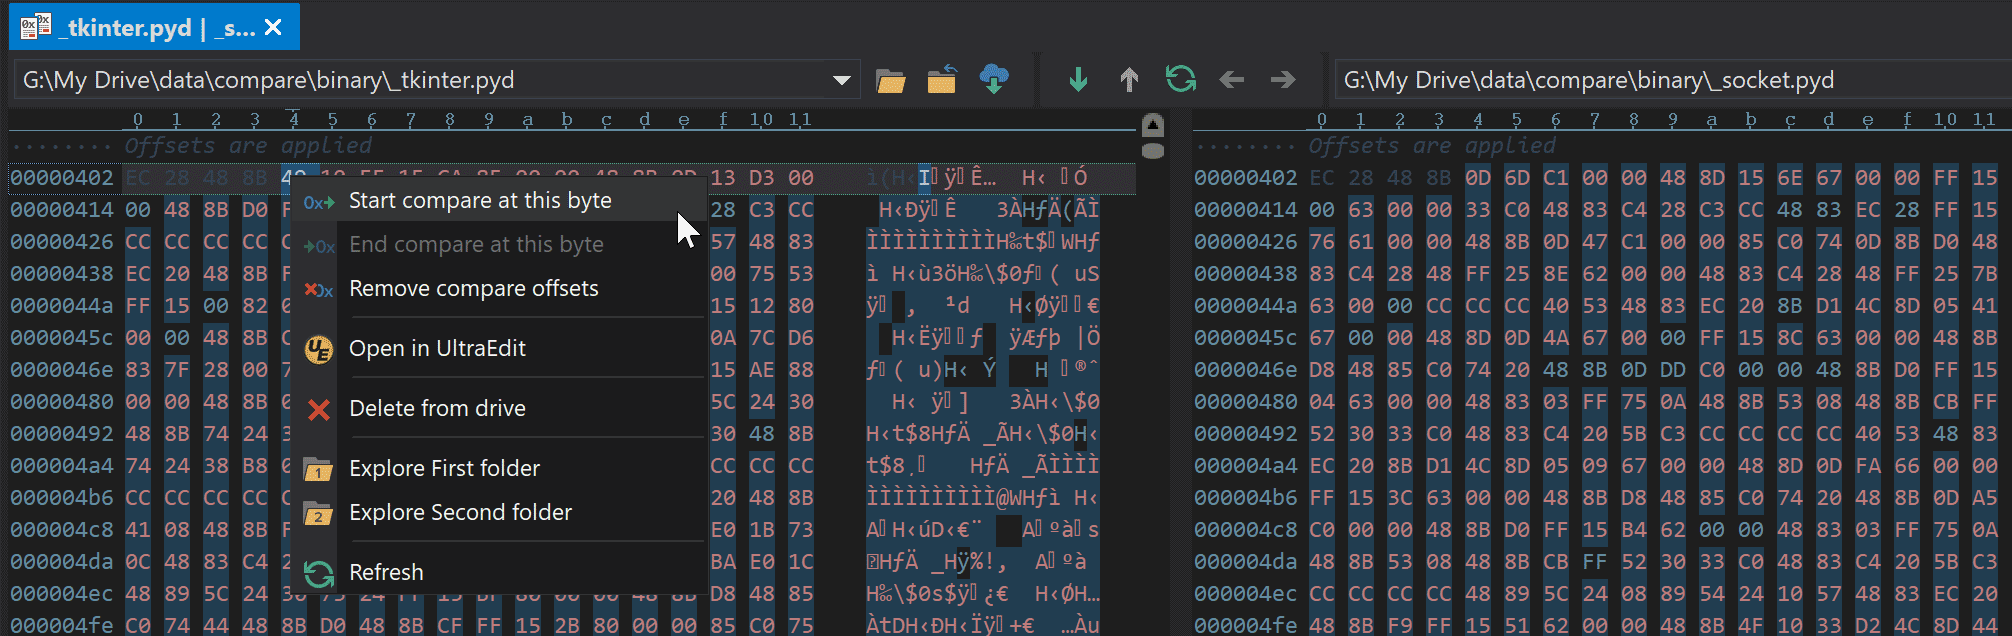Click offset 00000414 in left pane

(x=62, y=210)
